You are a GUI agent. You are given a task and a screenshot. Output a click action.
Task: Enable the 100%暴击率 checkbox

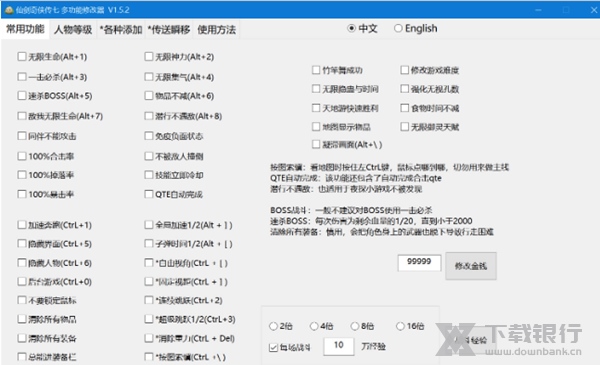click(22, 194)
